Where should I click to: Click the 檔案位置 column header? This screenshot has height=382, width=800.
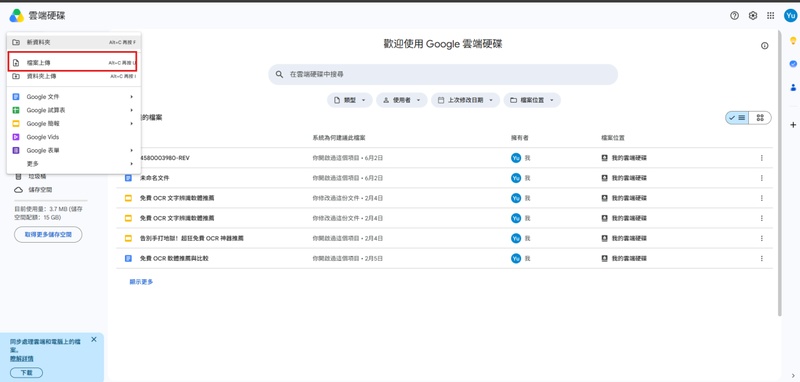point(613,138)
